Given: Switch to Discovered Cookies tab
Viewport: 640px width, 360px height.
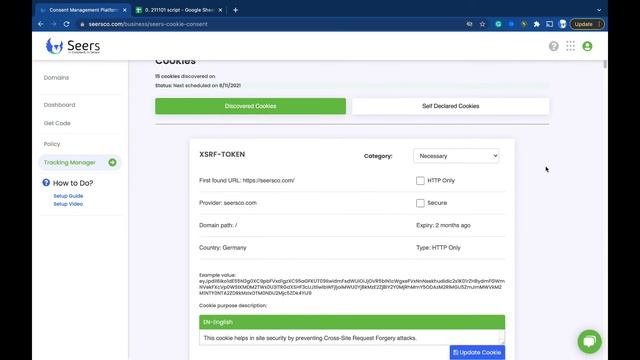Looking at the screenshot, I should coord(250,106).
